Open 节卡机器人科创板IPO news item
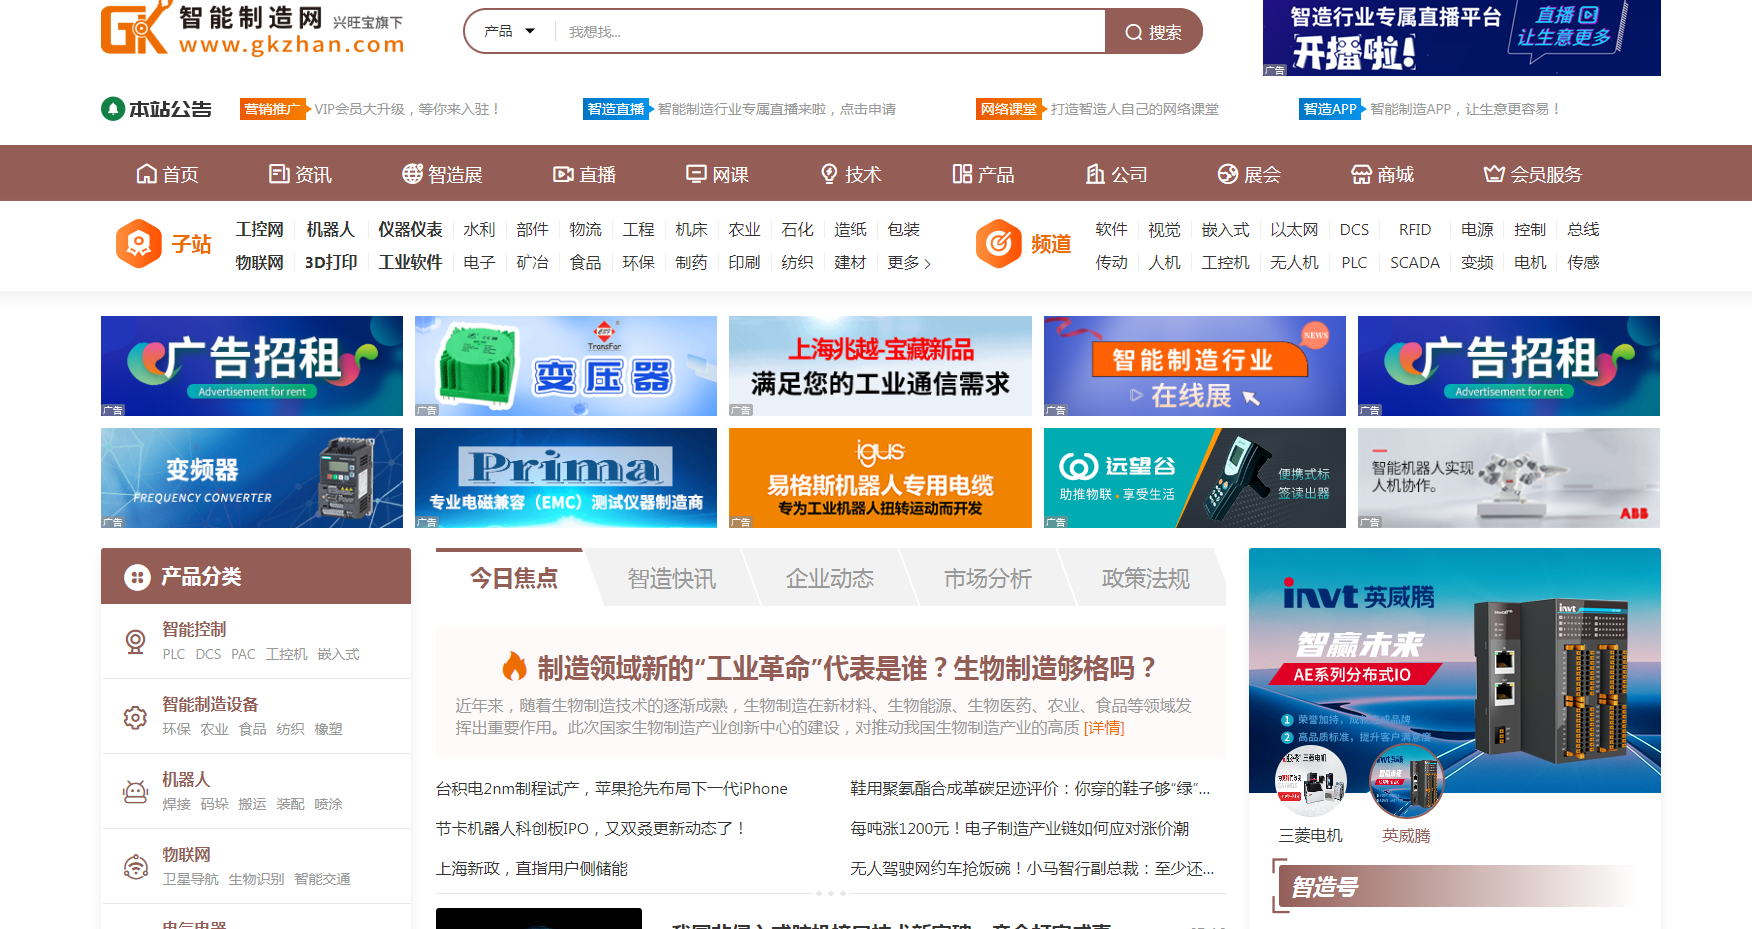The width and height of the screenshot is (1752, 929). point(591,829)
